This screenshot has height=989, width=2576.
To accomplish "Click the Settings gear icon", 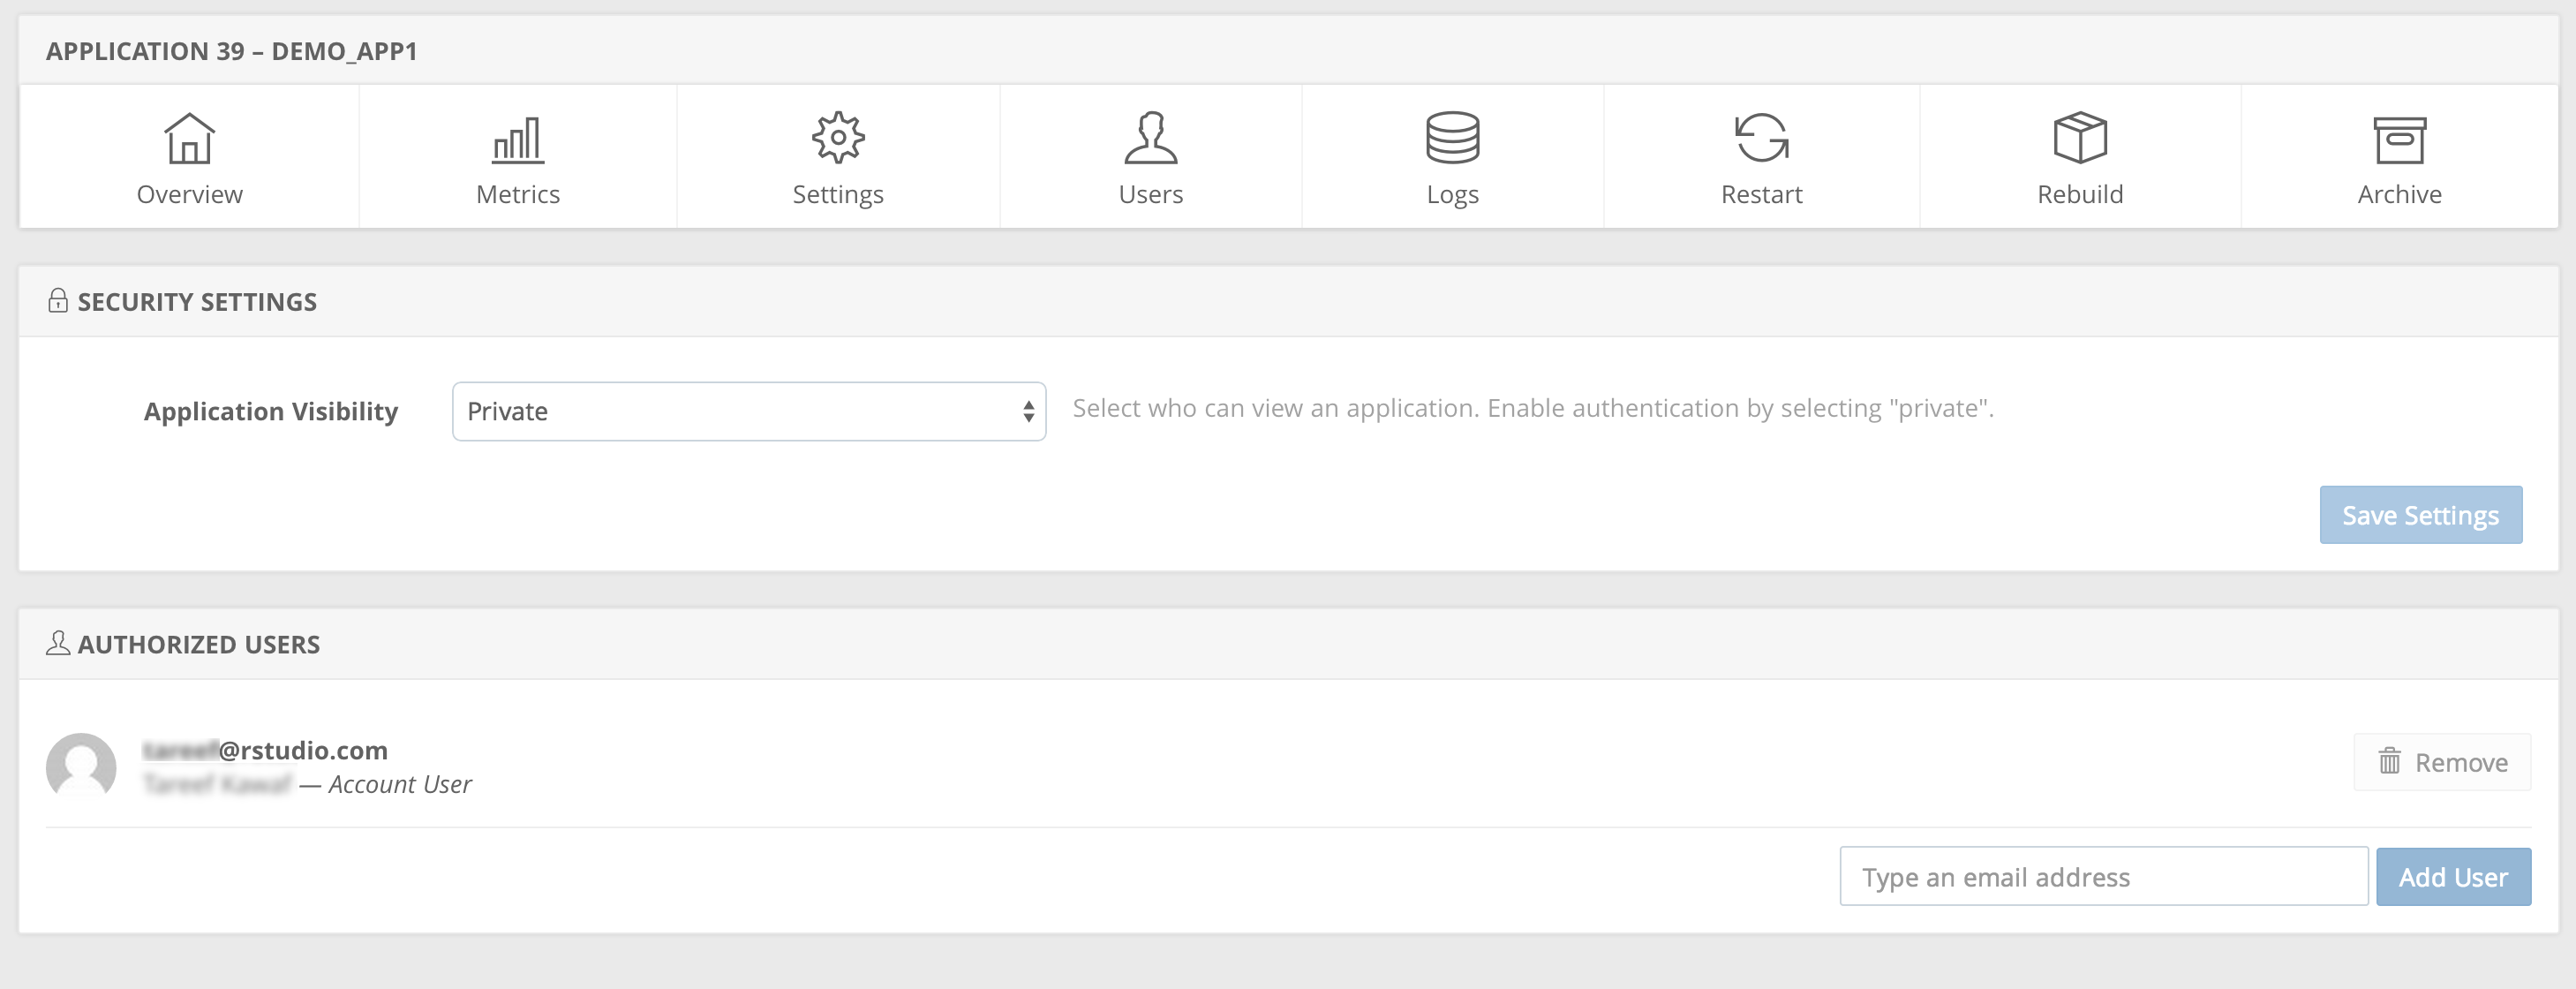I will pos(838,137).
